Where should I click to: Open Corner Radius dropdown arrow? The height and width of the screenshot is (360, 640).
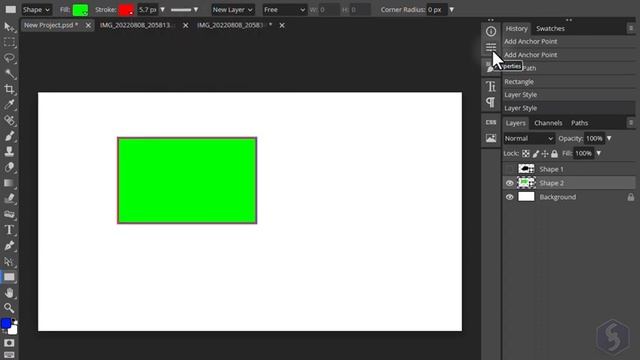(x=451, y=9)
